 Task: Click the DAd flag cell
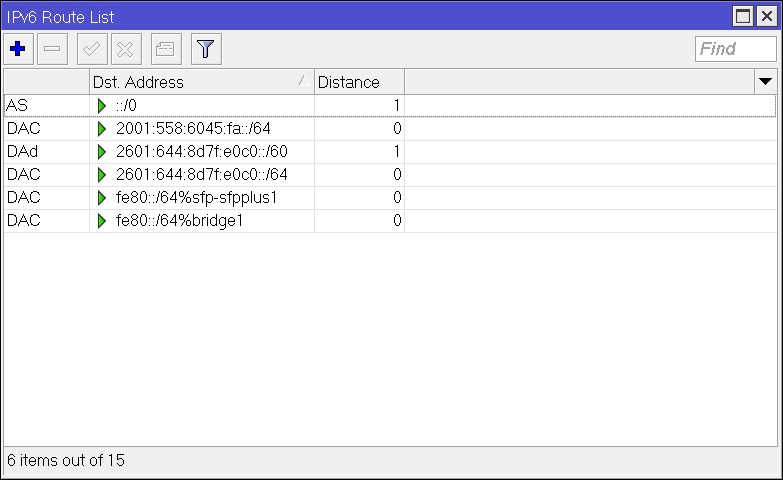pos(46,151)
